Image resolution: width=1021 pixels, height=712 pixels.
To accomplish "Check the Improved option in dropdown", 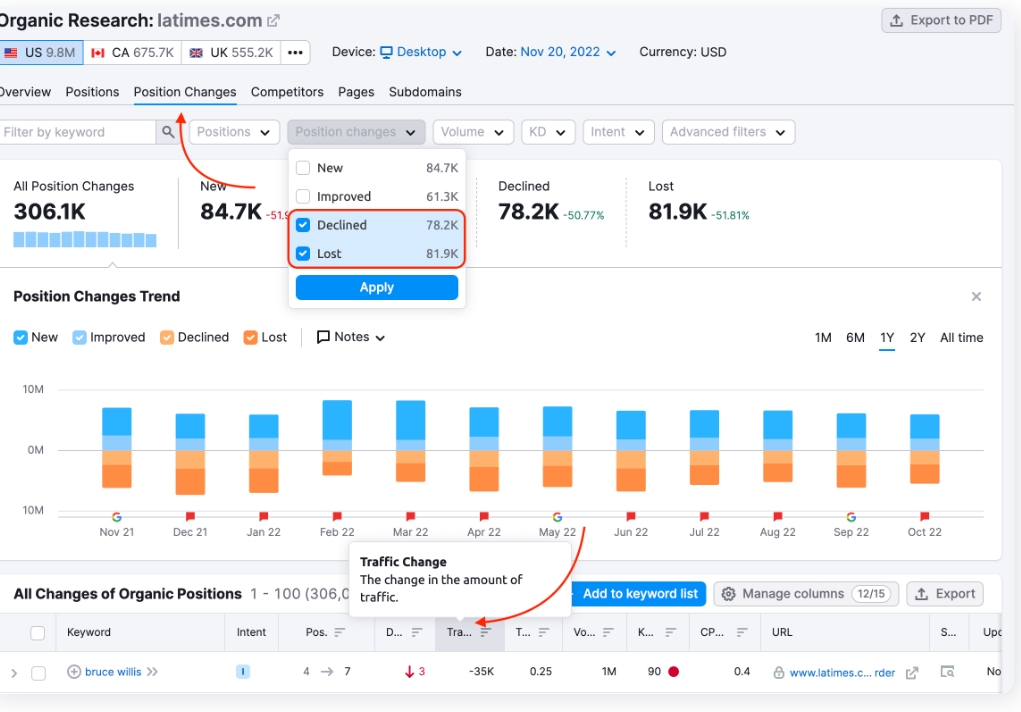I will pyautogui.click(x=303, y=197).
